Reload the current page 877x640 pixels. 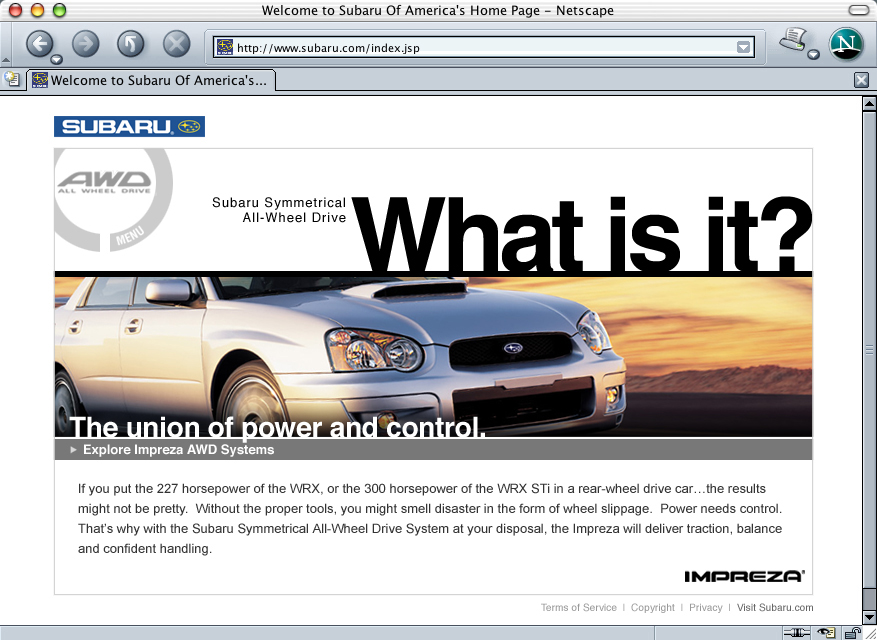tap(131, 43)
